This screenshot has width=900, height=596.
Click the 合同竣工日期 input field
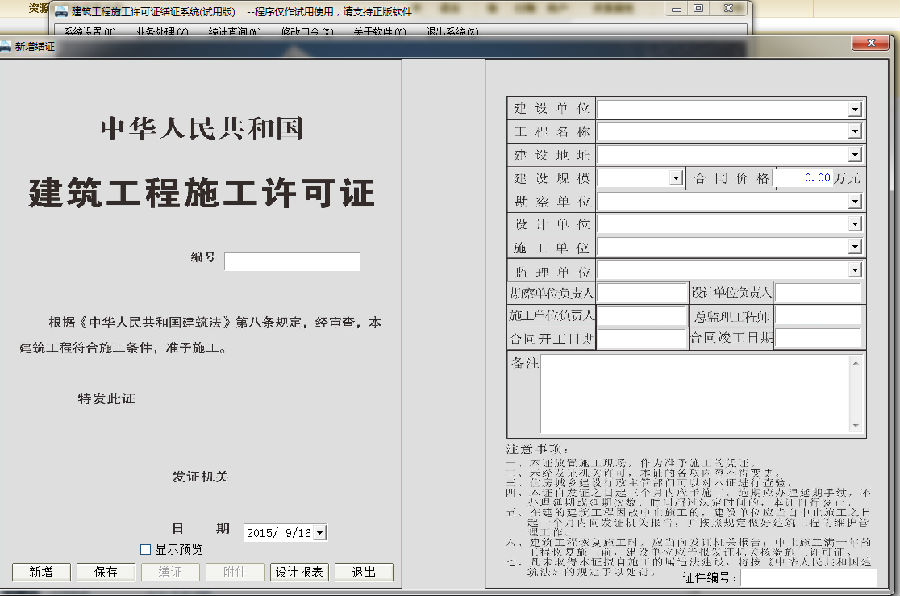pos(818,339)
